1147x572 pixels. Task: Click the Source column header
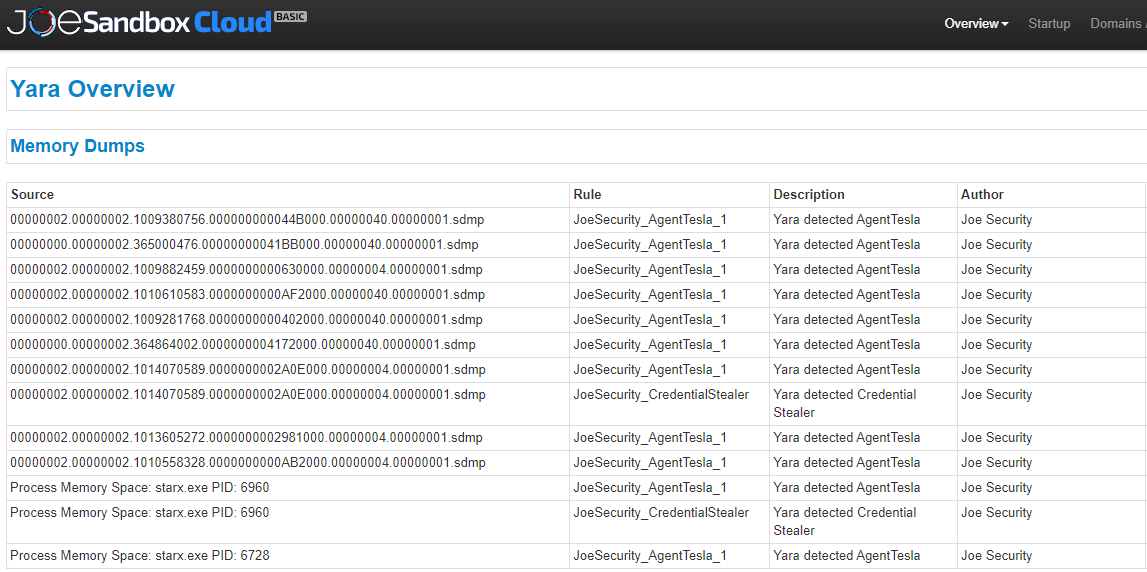pyautogui.click(x=32, y=195)
